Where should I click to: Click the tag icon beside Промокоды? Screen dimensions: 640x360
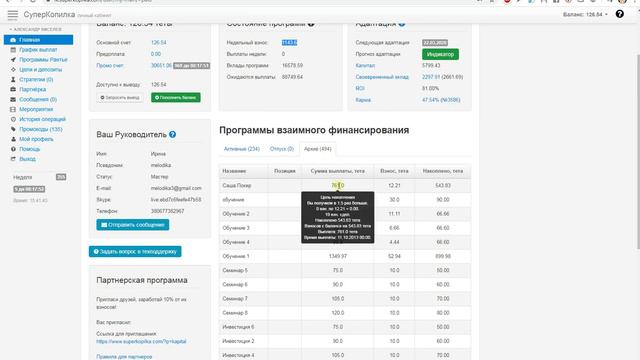[x=13, y=129]
